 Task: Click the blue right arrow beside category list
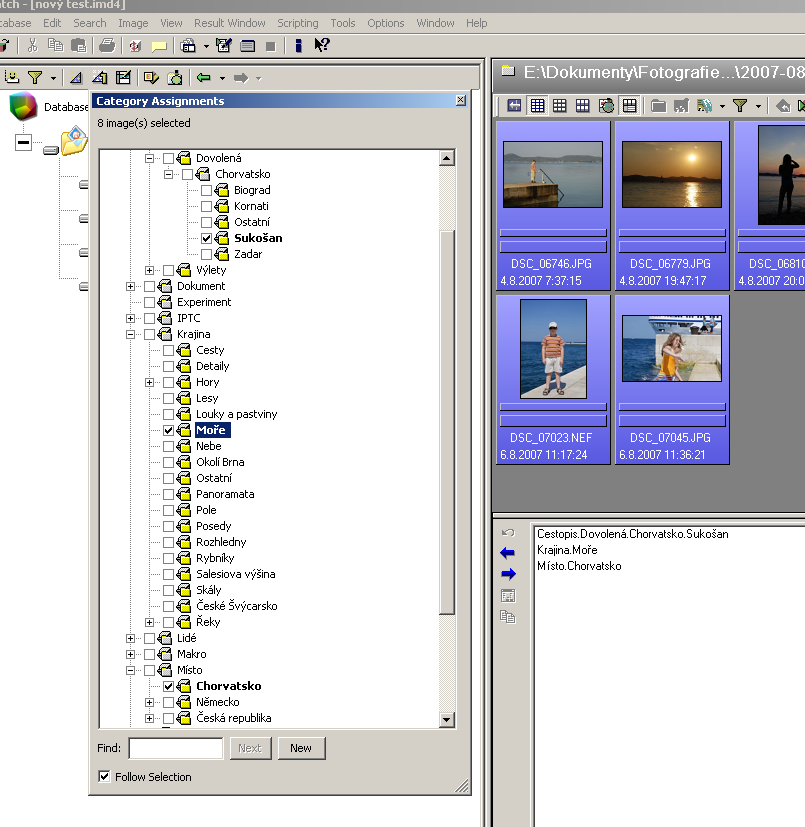(508, 574)
